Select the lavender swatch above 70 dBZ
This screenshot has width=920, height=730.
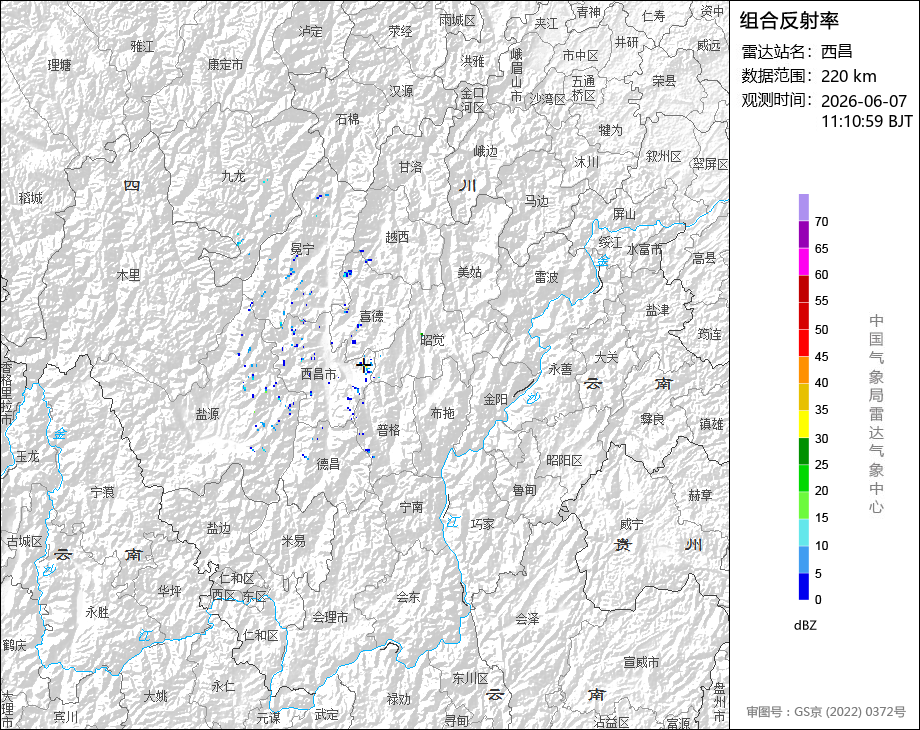point(804,208)
